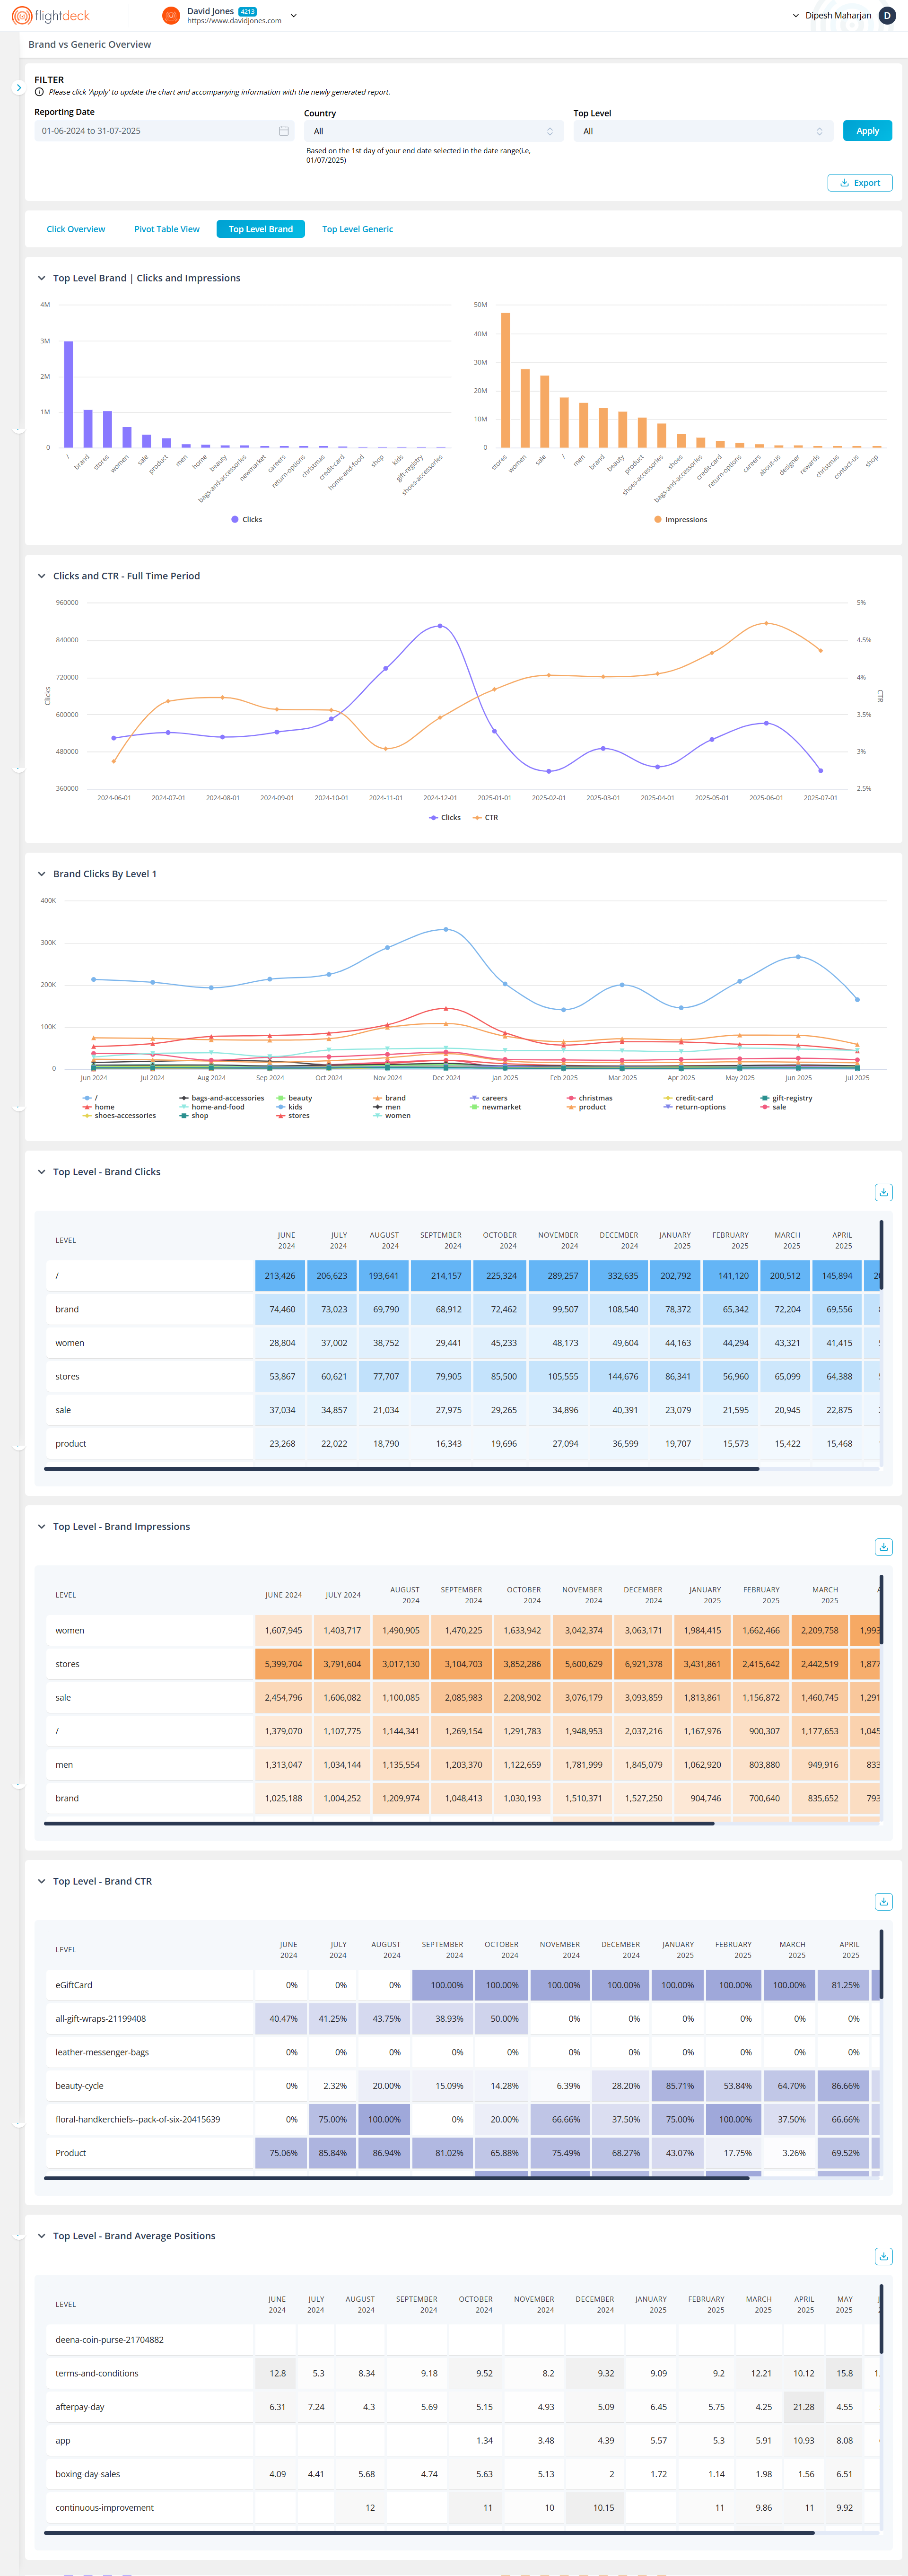Toggle the Impressions legend under bar chart
908x2576 pixels.
pyautogui.click(x=680, y=520)
